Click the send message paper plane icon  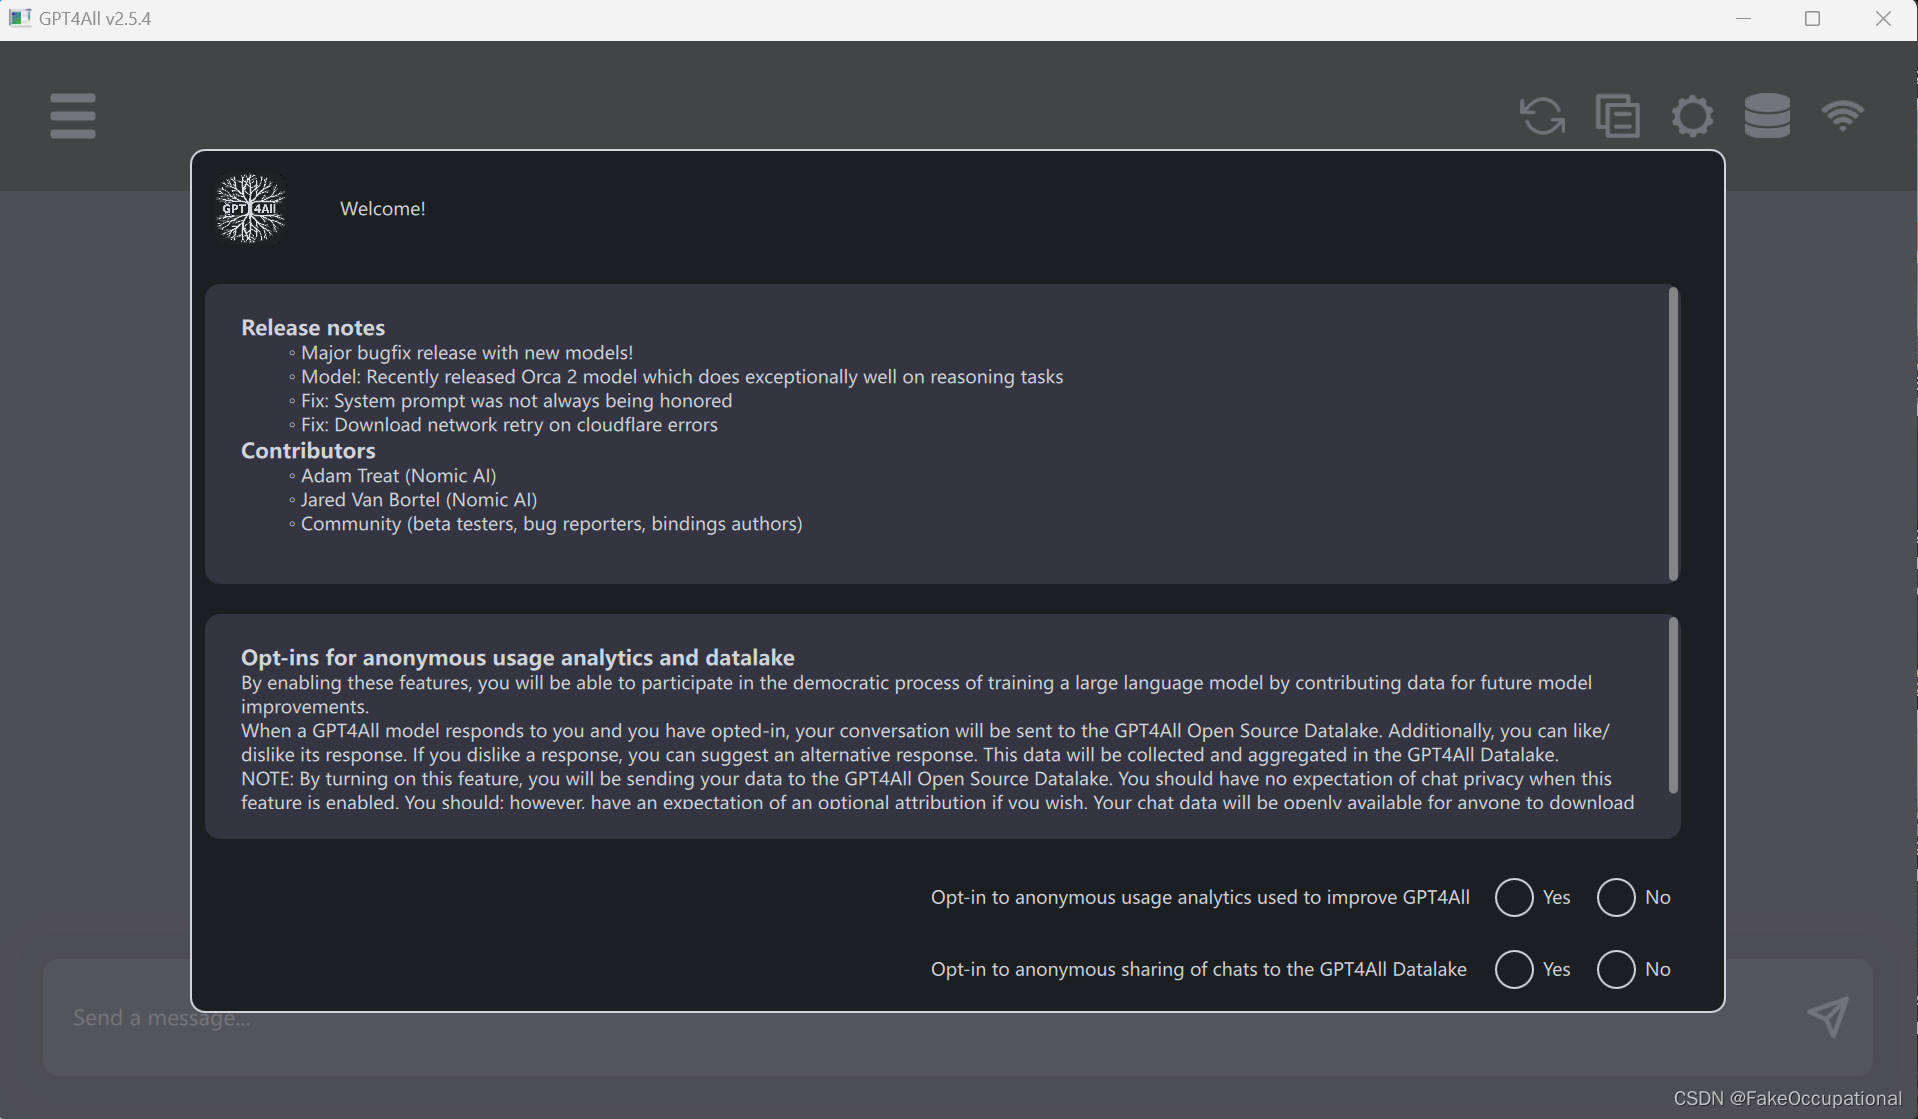pos(1828,1017)
